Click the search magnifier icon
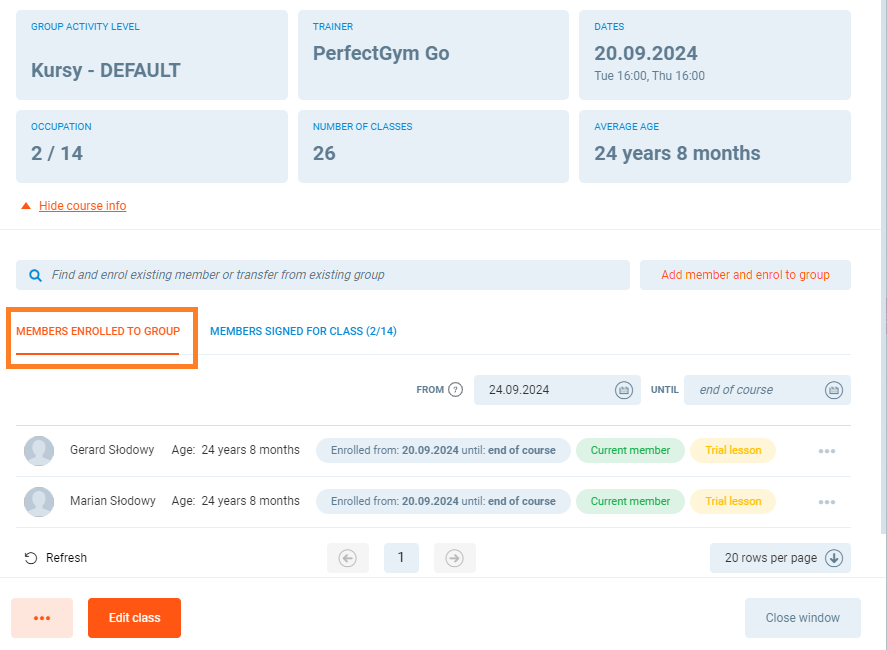 point(36,275)
